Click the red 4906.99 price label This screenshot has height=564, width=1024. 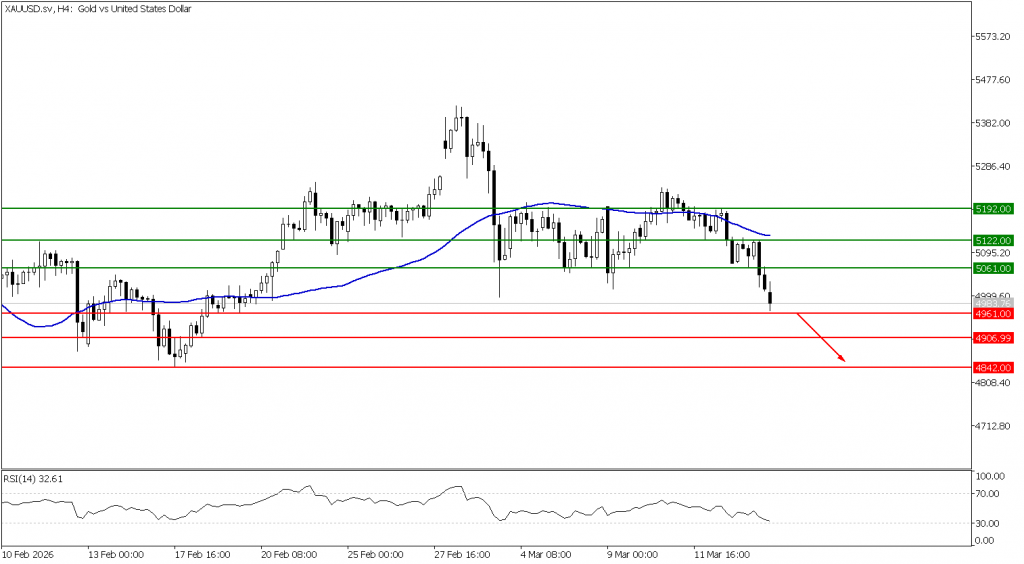tap(993, 338)
